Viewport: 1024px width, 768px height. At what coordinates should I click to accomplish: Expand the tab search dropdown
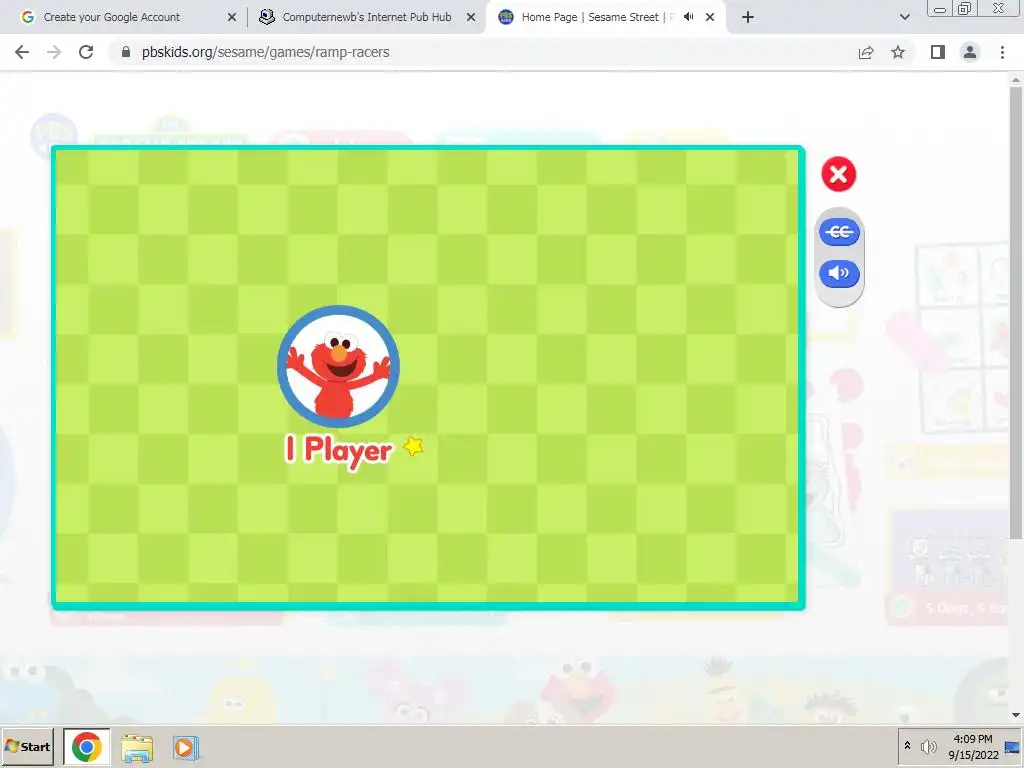[904, 17]
